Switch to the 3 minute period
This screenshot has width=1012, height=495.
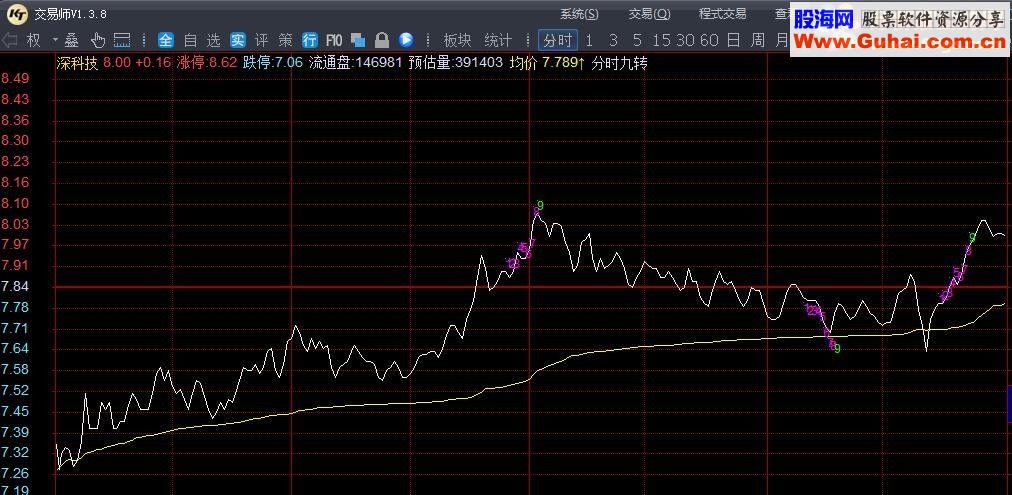point(613,41)
